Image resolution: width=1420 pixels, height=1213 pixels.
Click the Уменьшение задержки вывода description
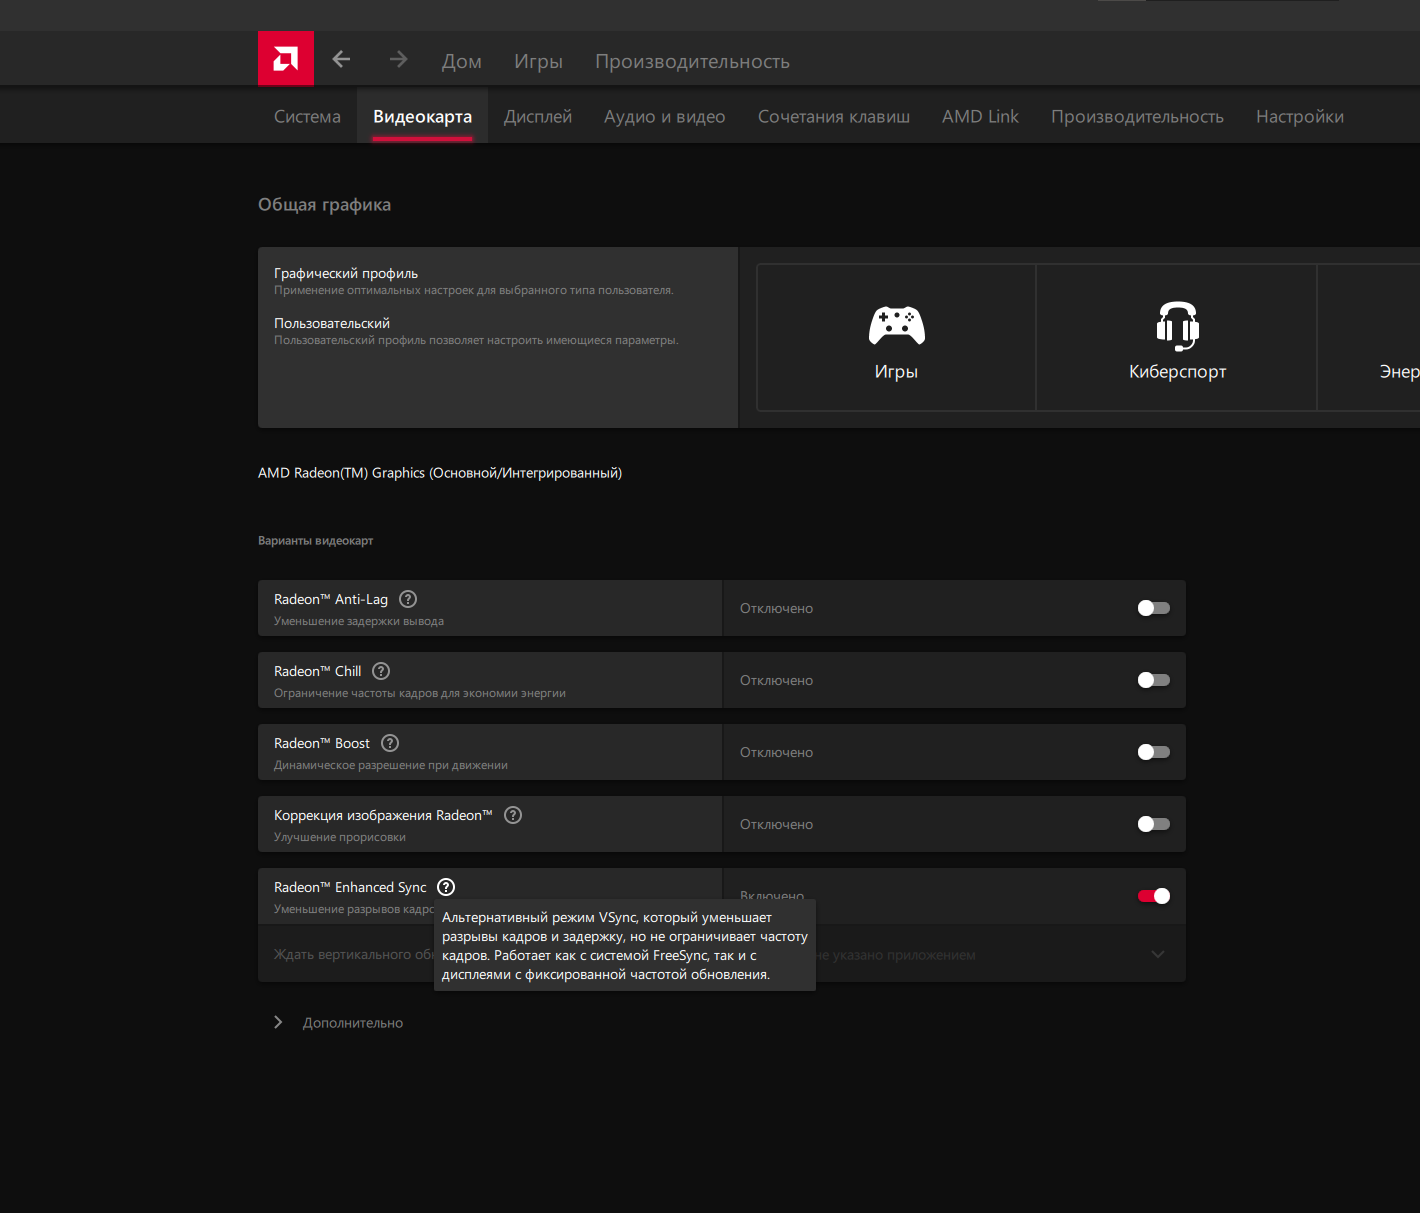[359, 621]
